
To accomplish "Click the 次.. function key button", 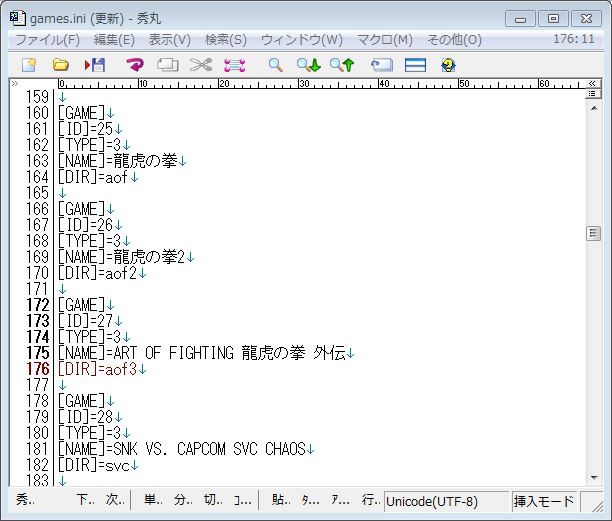I will coord(115,500).
